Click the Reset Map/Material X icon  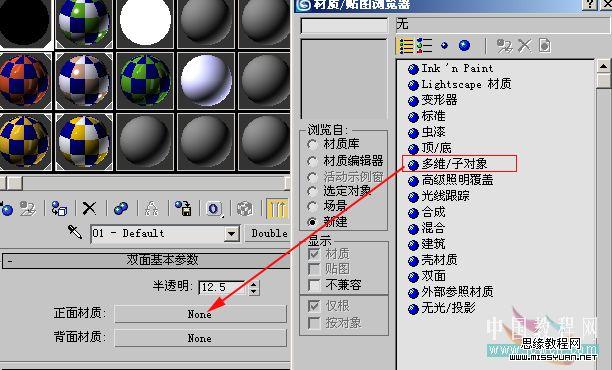point(89,209)
